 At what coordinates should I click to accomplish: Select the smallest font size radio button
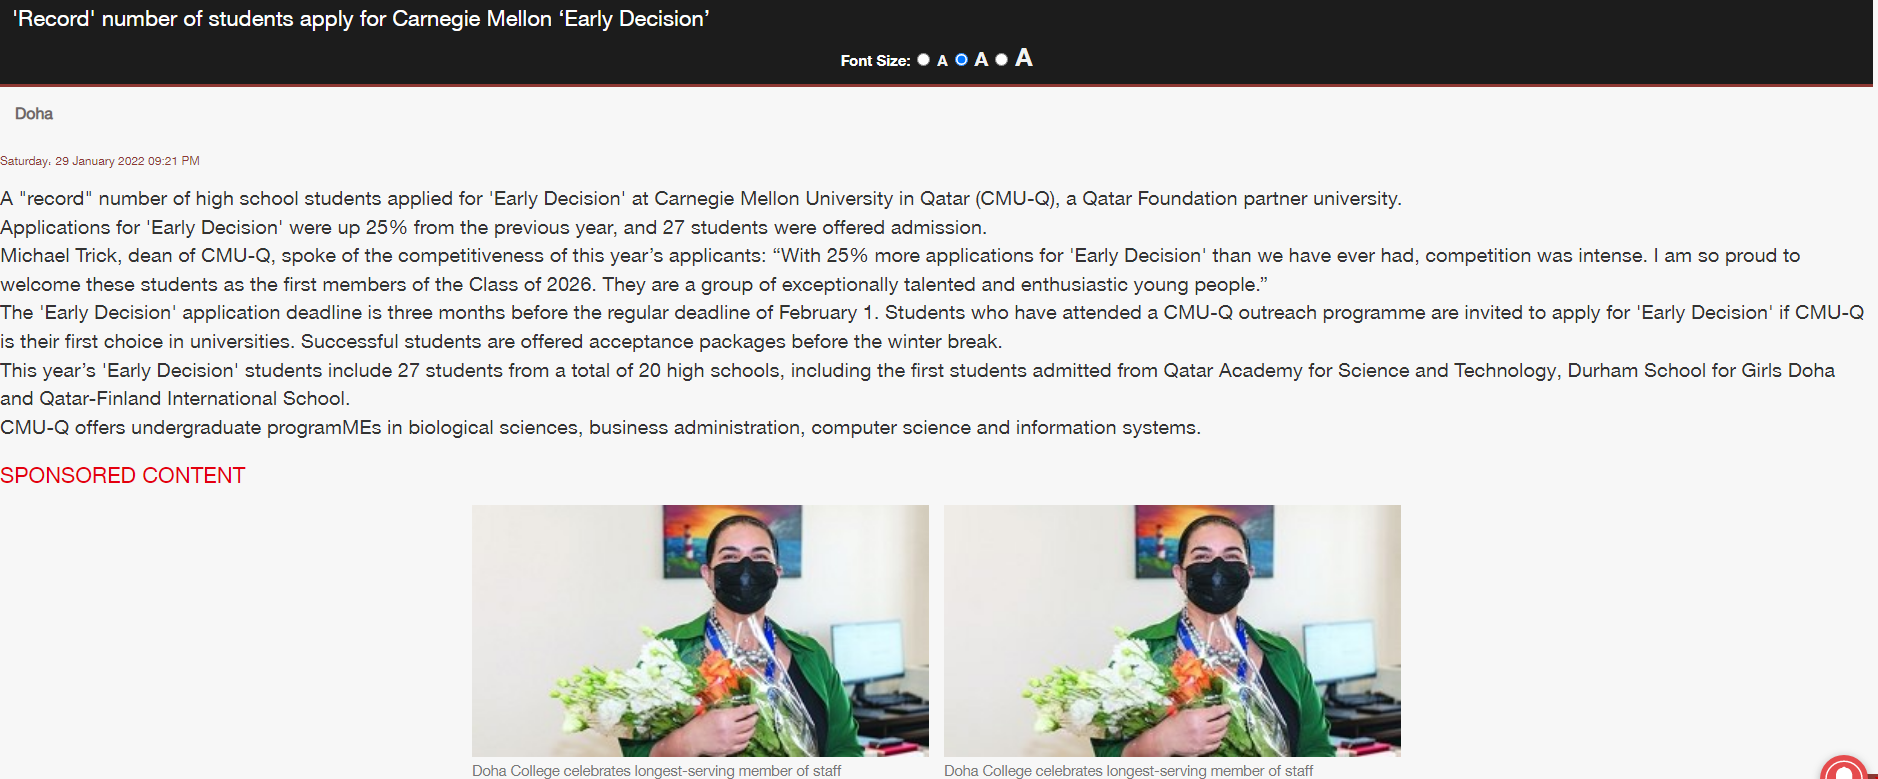tap(923, 60)
